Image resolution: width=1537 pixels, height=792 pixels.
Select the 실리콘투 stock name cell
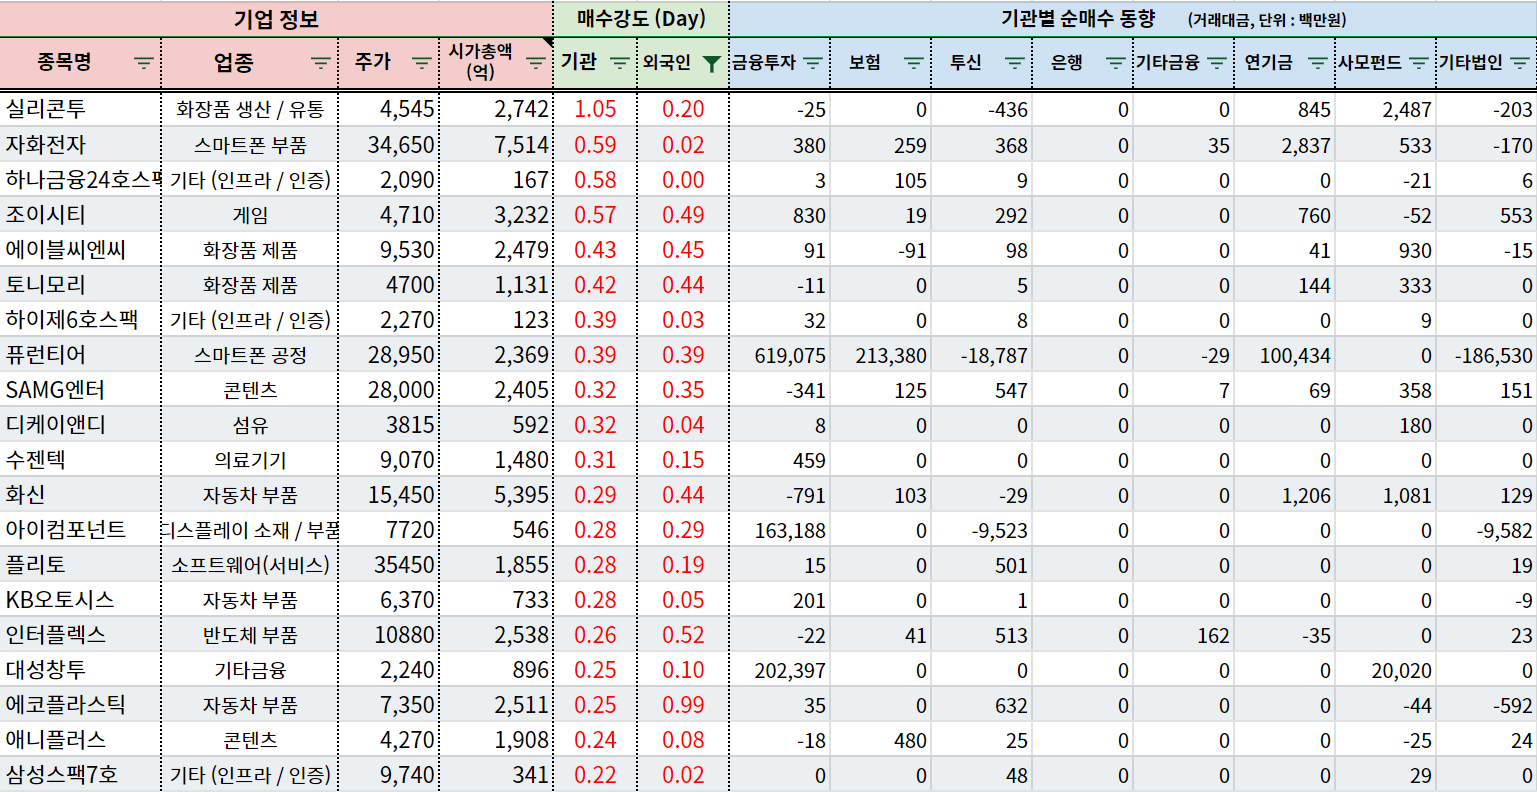click(x=80, y=109)
